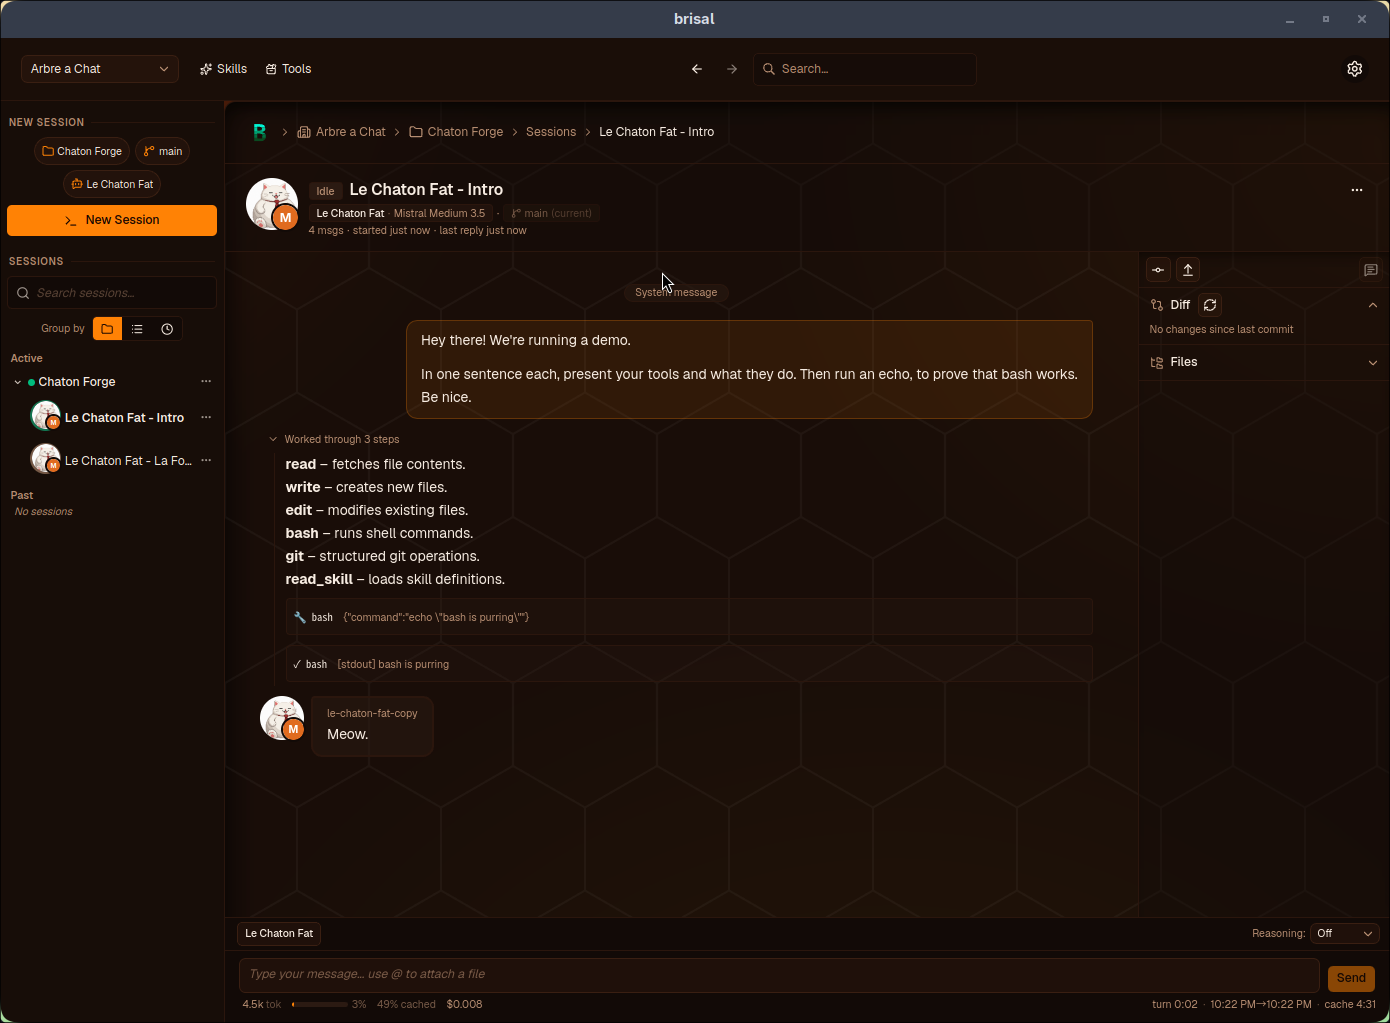The image size is (1390, 1023).
Task: Click the $0.008 cost value
Action: (464, 1004)
